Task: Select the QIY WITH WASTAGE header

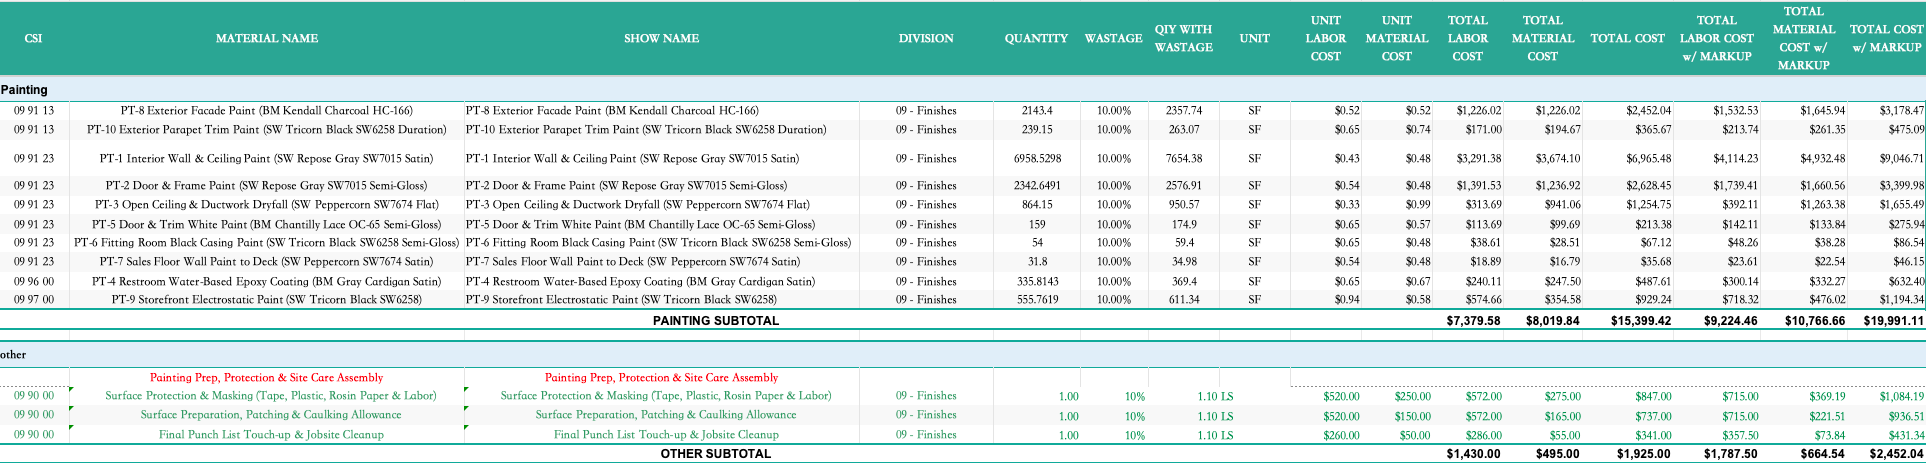Action: 1183,38
